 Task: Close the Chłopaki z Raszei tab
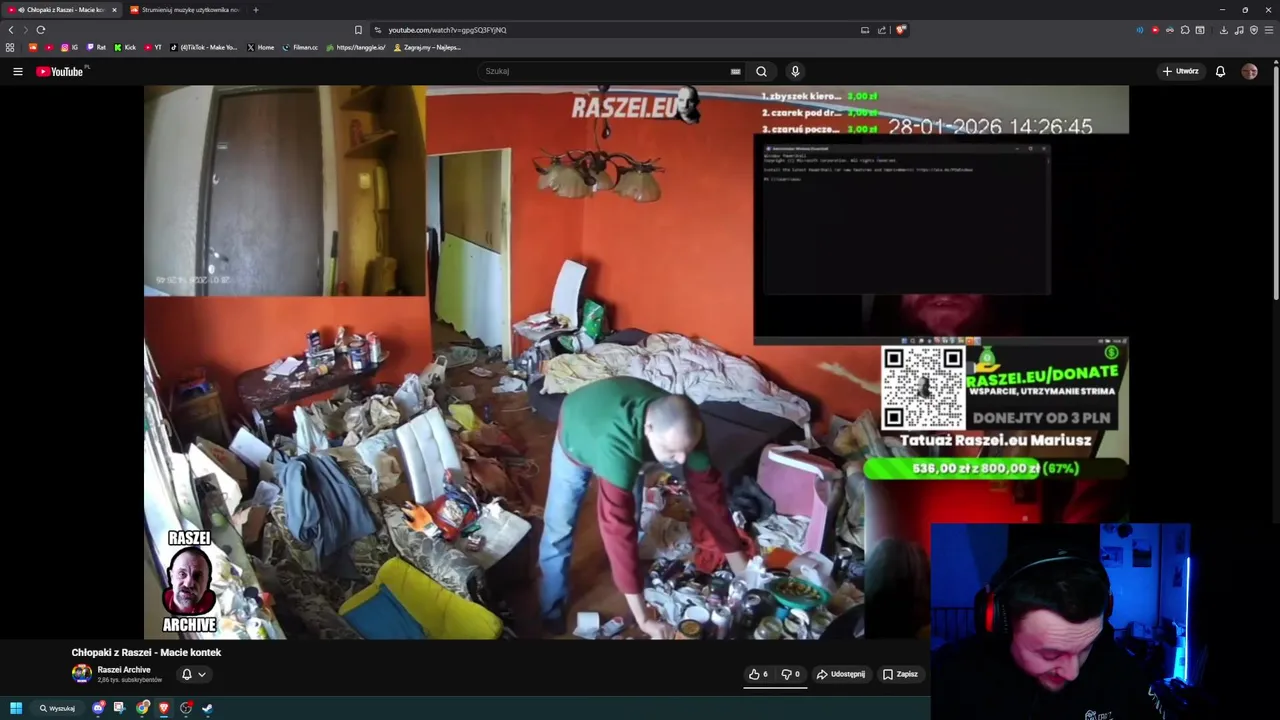pos(114,10)
